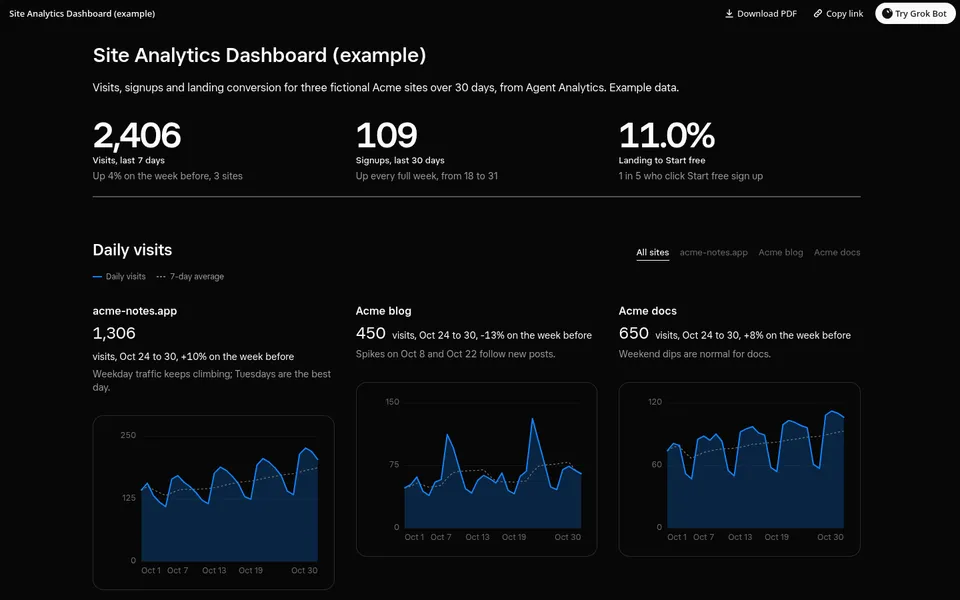Click the Grok logo in Try Grok Bot
The height and width of the screenshot is (600, 960).
[x=887, y=13]
